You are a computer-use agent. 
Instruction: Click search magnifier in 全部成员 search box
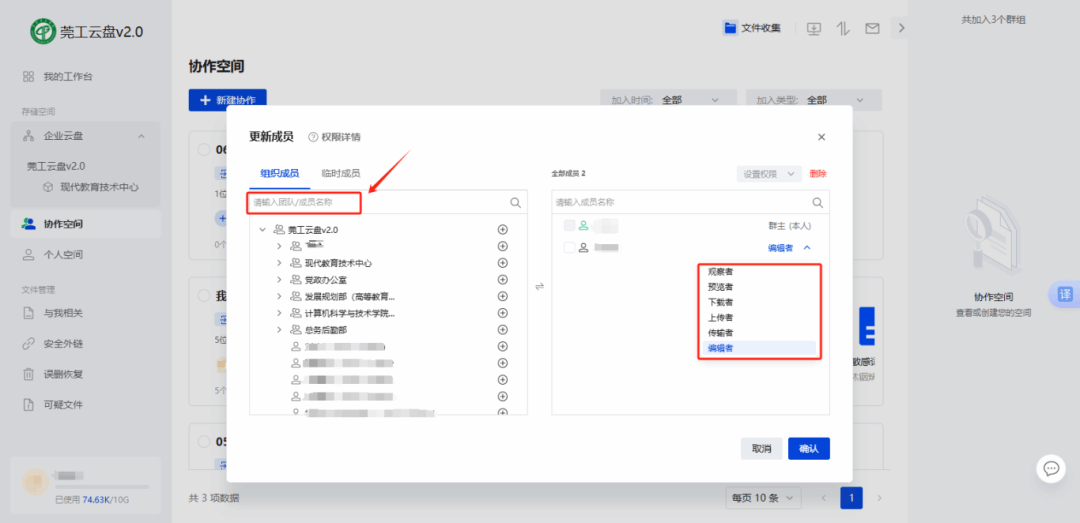pos(818,203)
